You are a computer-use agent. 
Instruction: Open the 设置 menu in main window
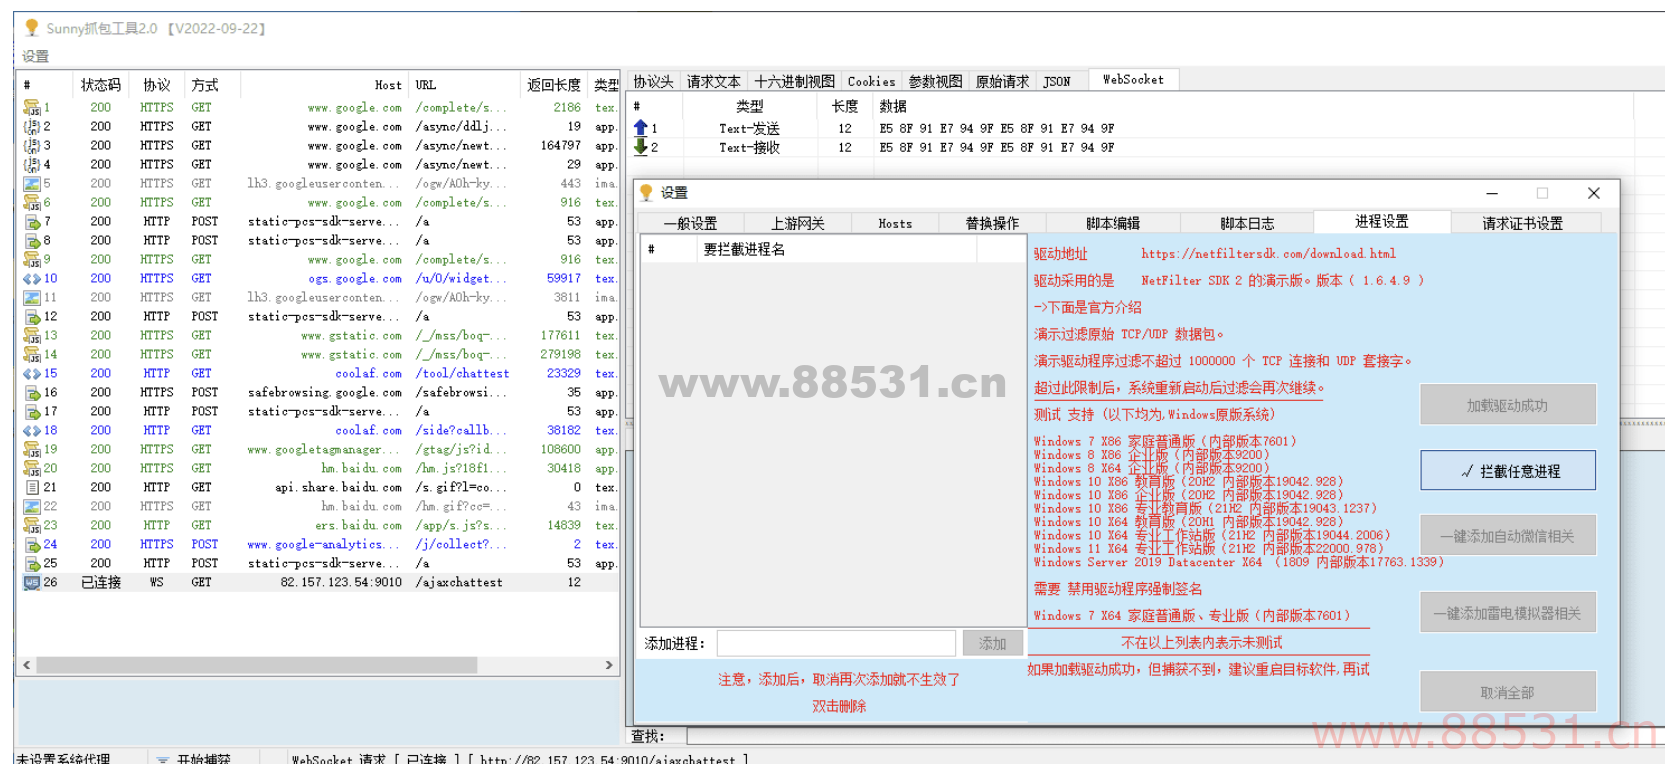[35, 56]
